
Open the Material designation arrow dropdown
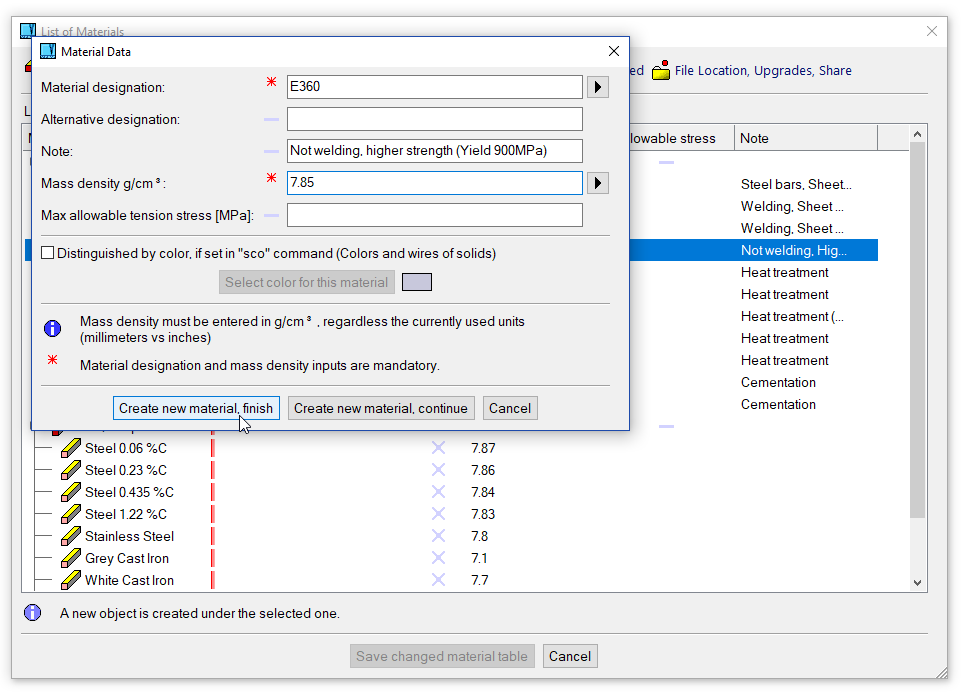(597, 87)
